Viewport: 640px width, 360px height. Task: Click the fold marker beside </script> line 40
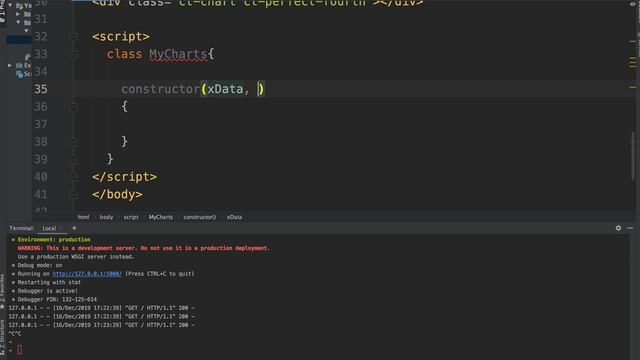(x=73, y=177)
